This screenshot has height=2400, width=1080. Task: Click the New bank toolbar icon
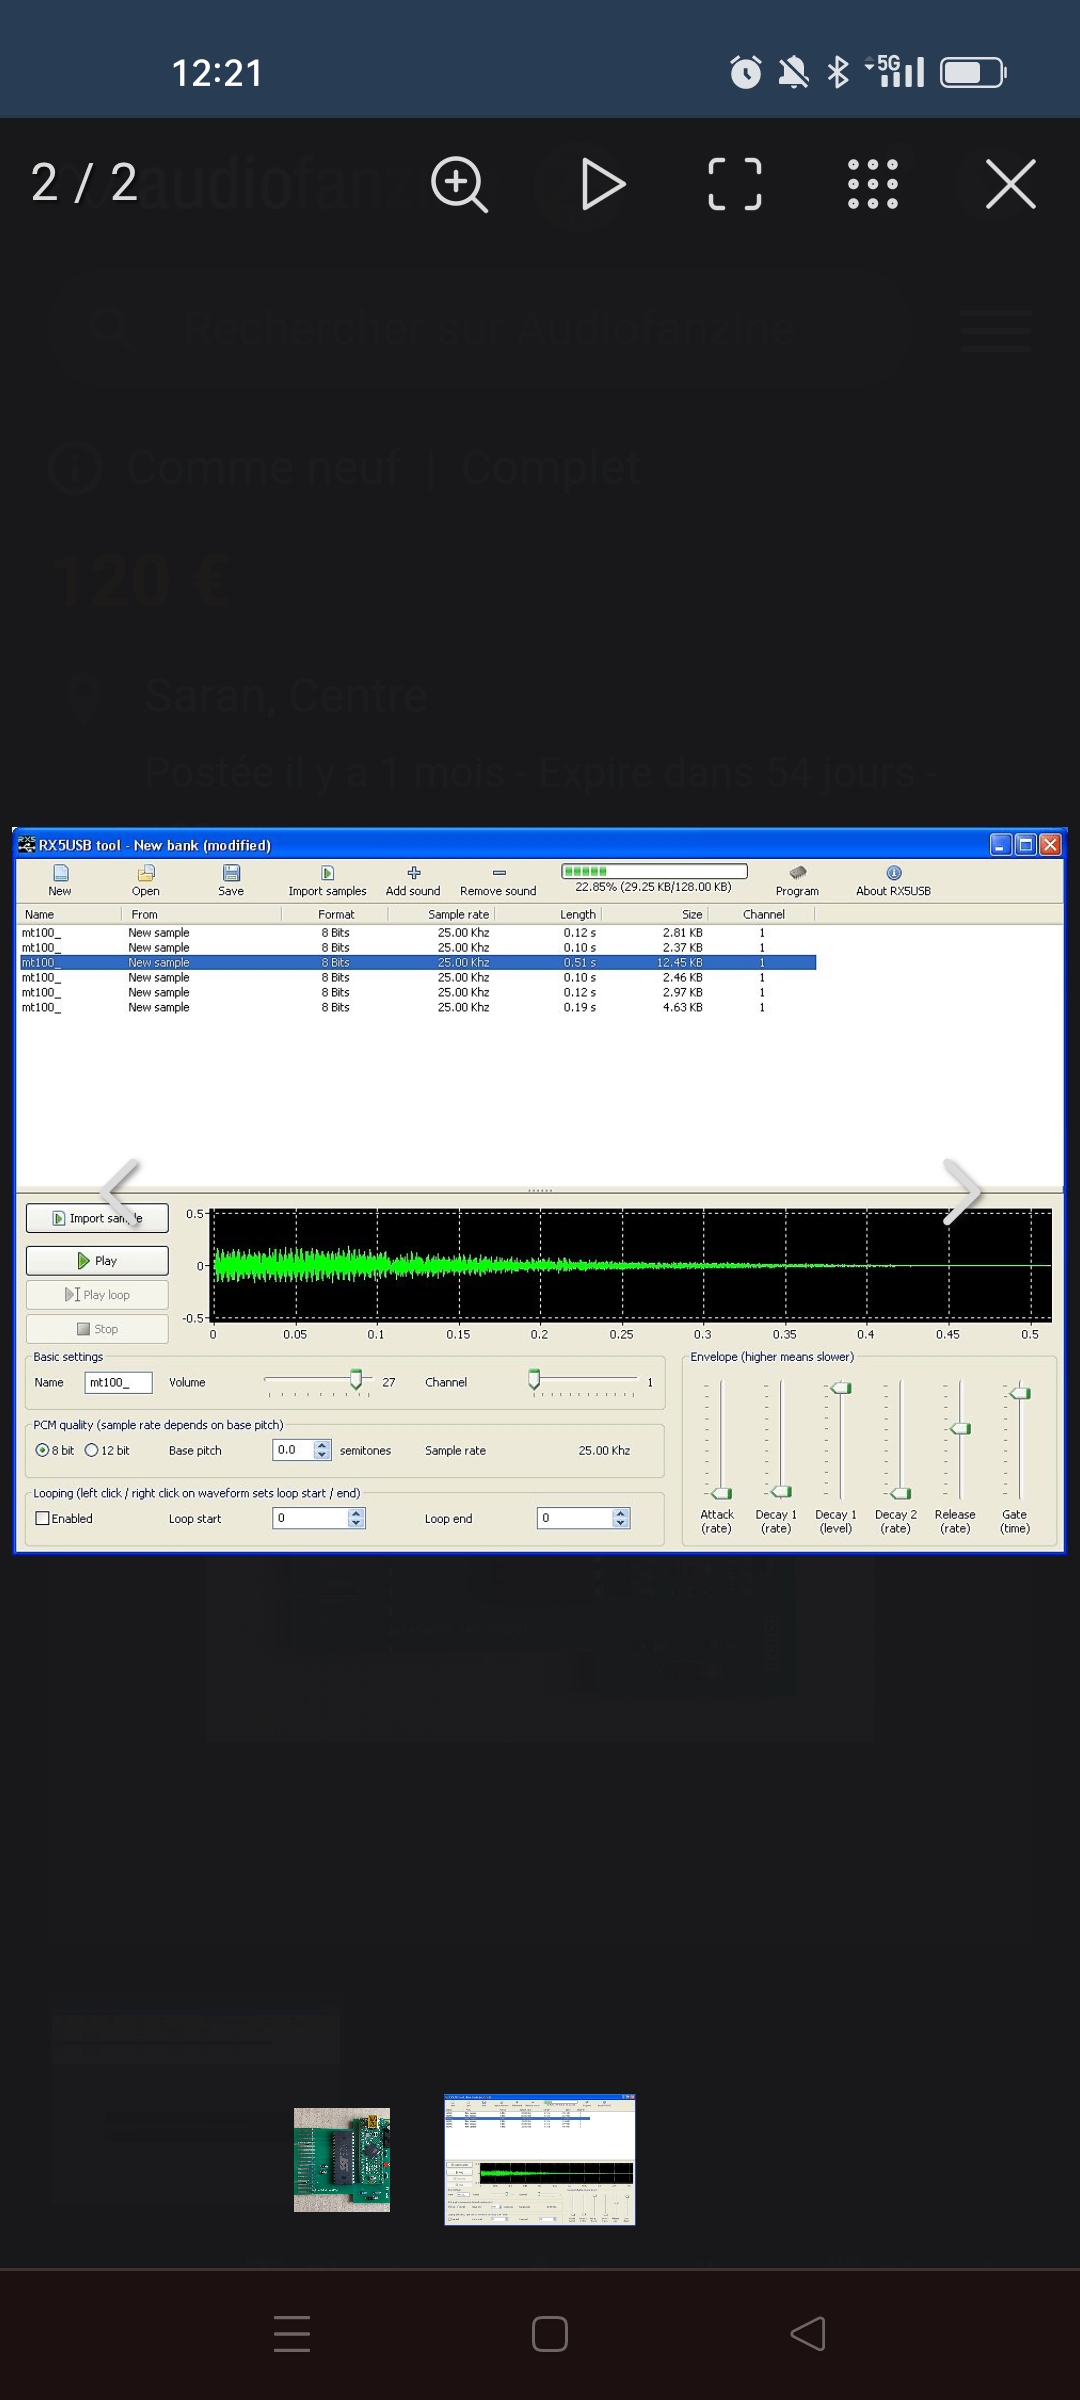click(60, 880)
